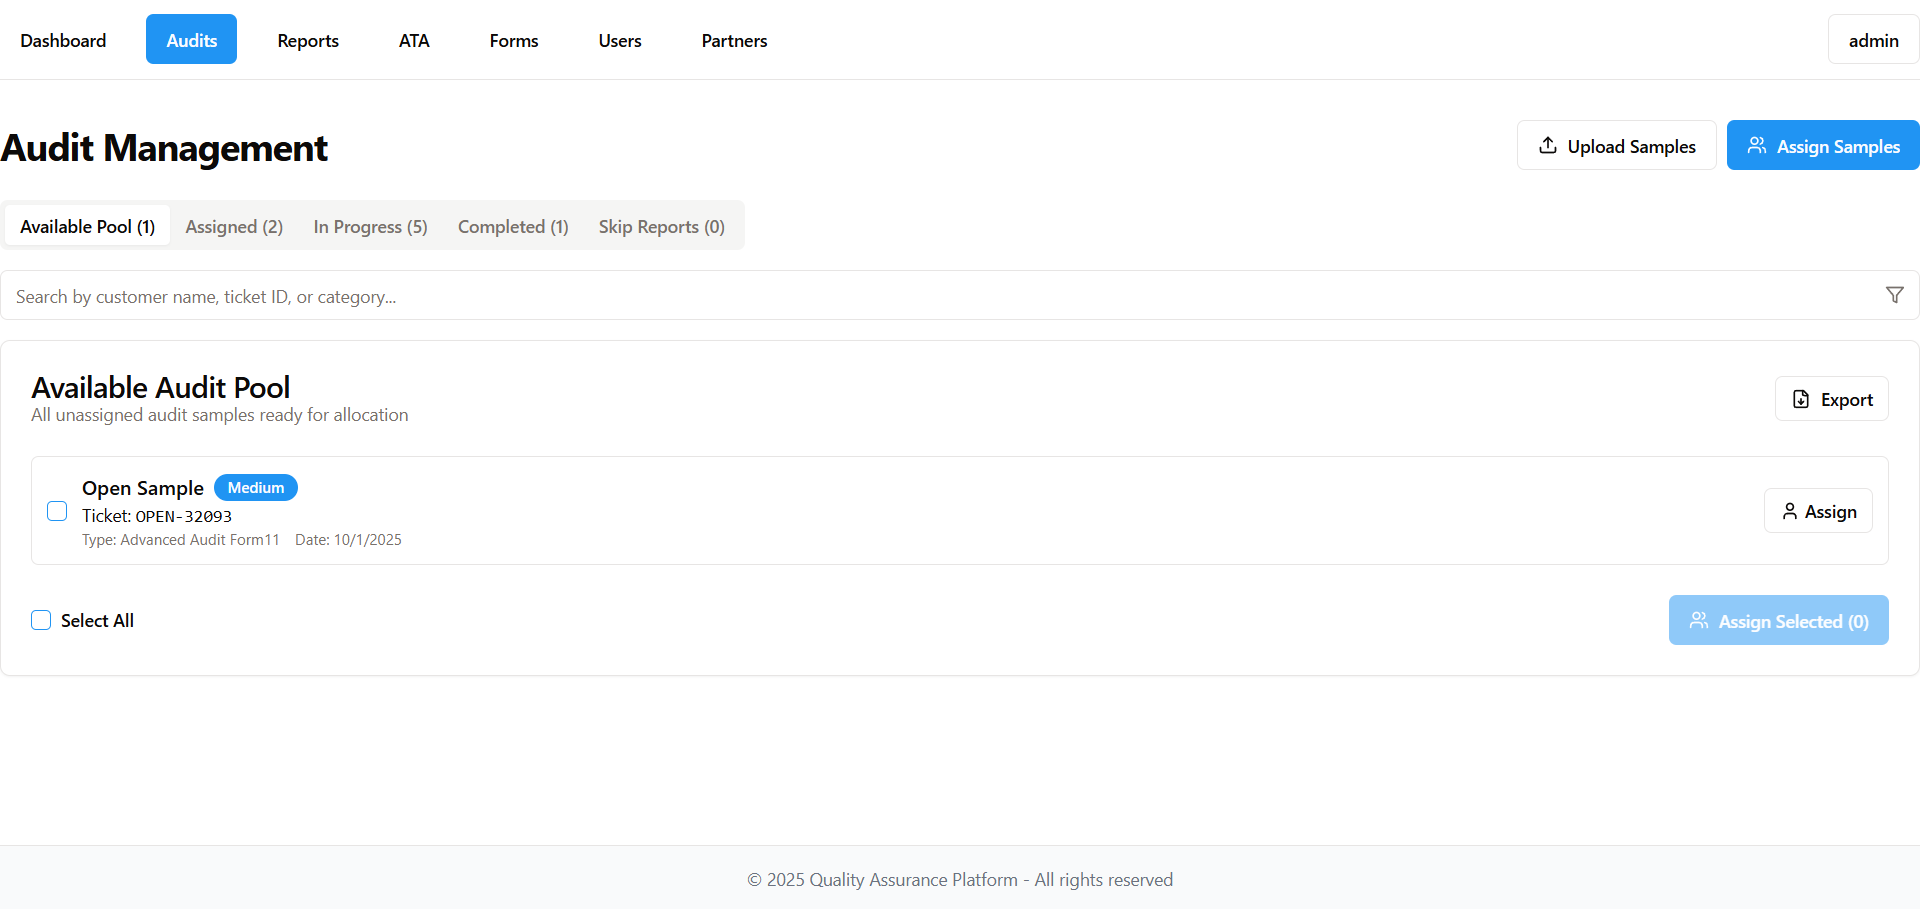Enable the Select All checkbox
Image resolution: width=1920 pixels, height=909 pixels.
pyautogui.click(x=41, y=620)
